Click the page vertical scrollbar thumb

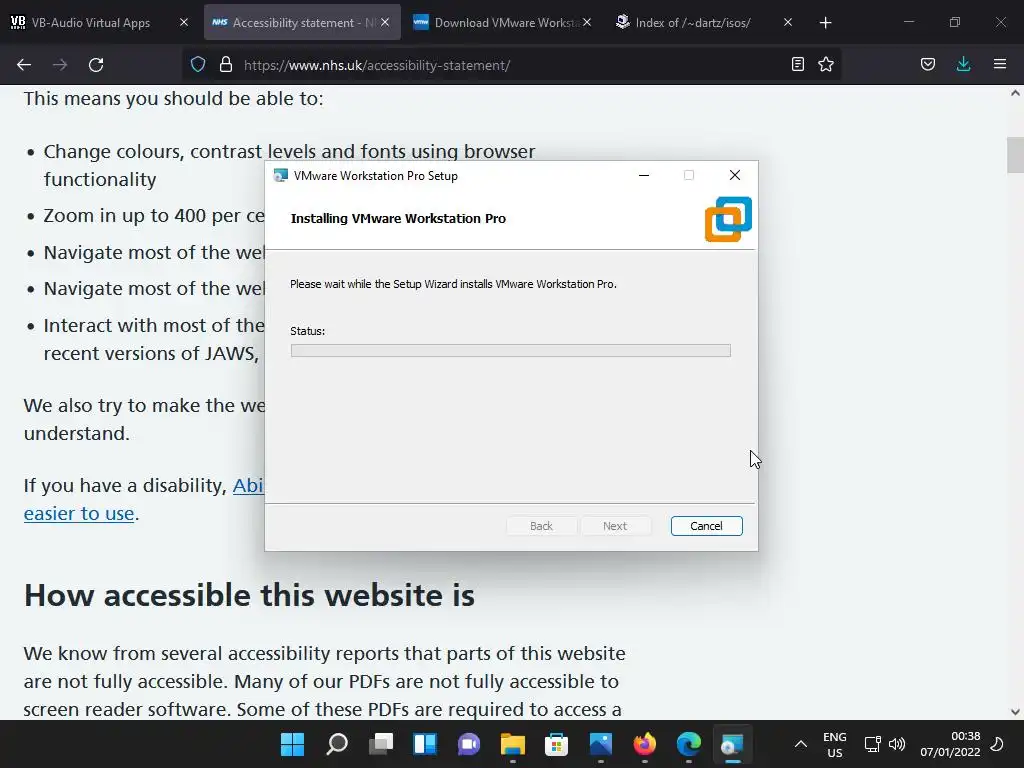1015,155
